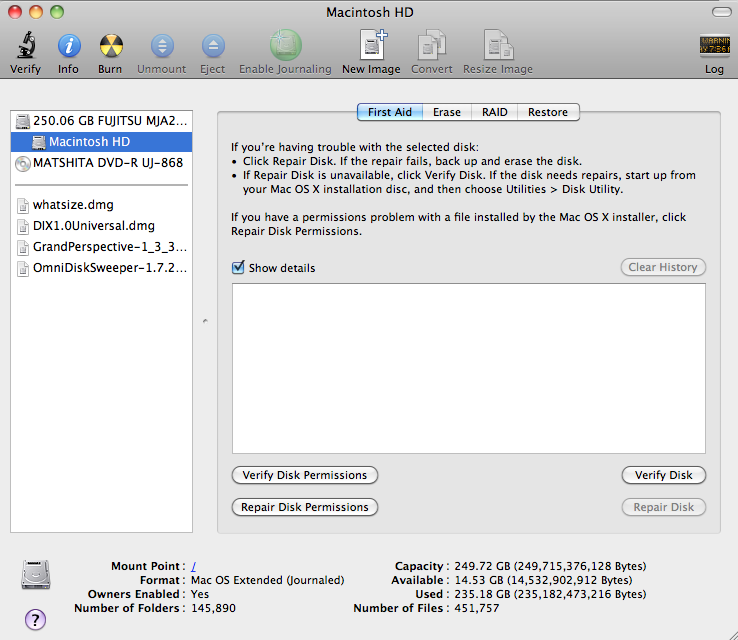
Task: Click the Repair Disk button
Action: [664, 507]
